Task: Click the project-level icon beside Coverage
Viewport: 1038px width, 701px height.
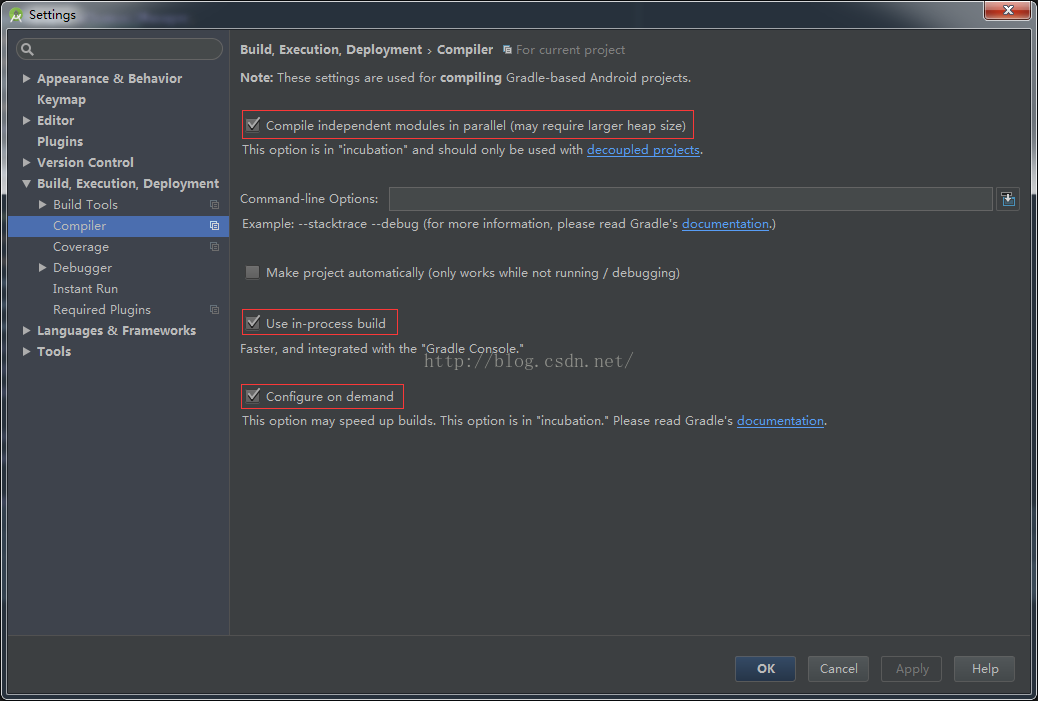Action: click(214, 247)
